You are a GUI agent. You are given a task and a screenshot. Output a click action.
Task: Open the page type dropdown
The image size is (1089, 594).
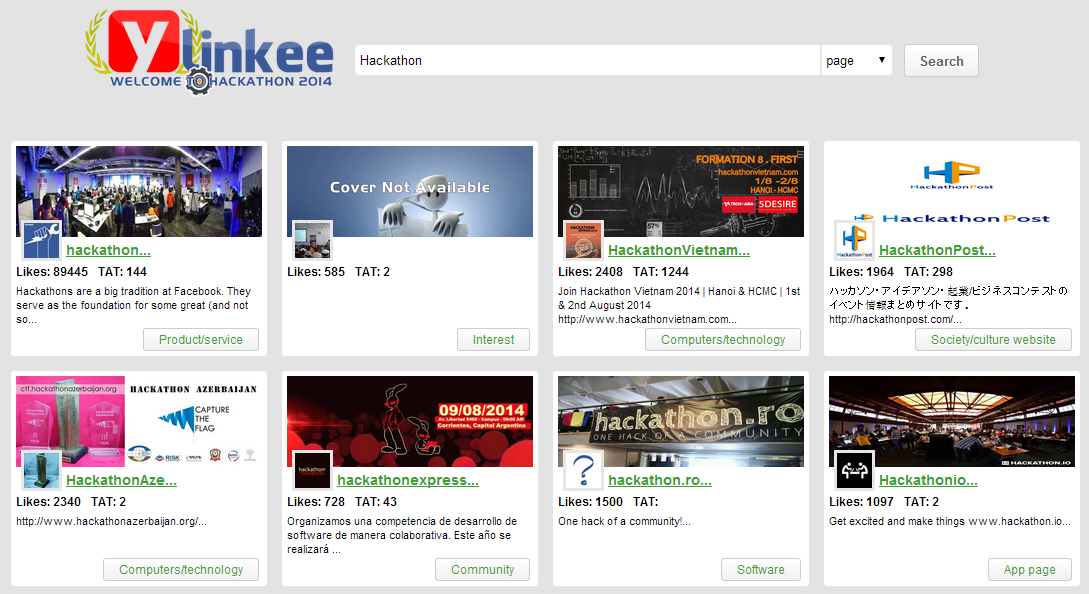coord(856,60)
